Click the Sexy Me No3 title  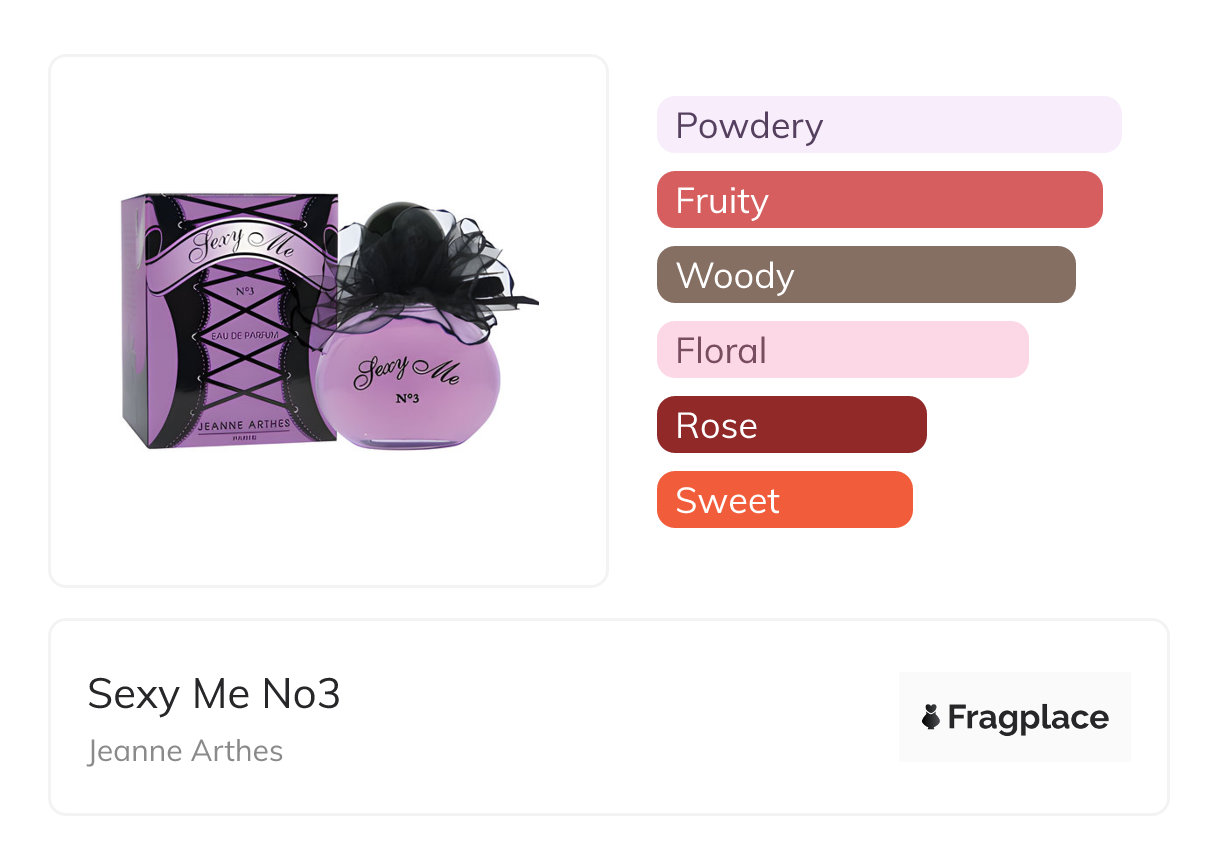(214, 694)
